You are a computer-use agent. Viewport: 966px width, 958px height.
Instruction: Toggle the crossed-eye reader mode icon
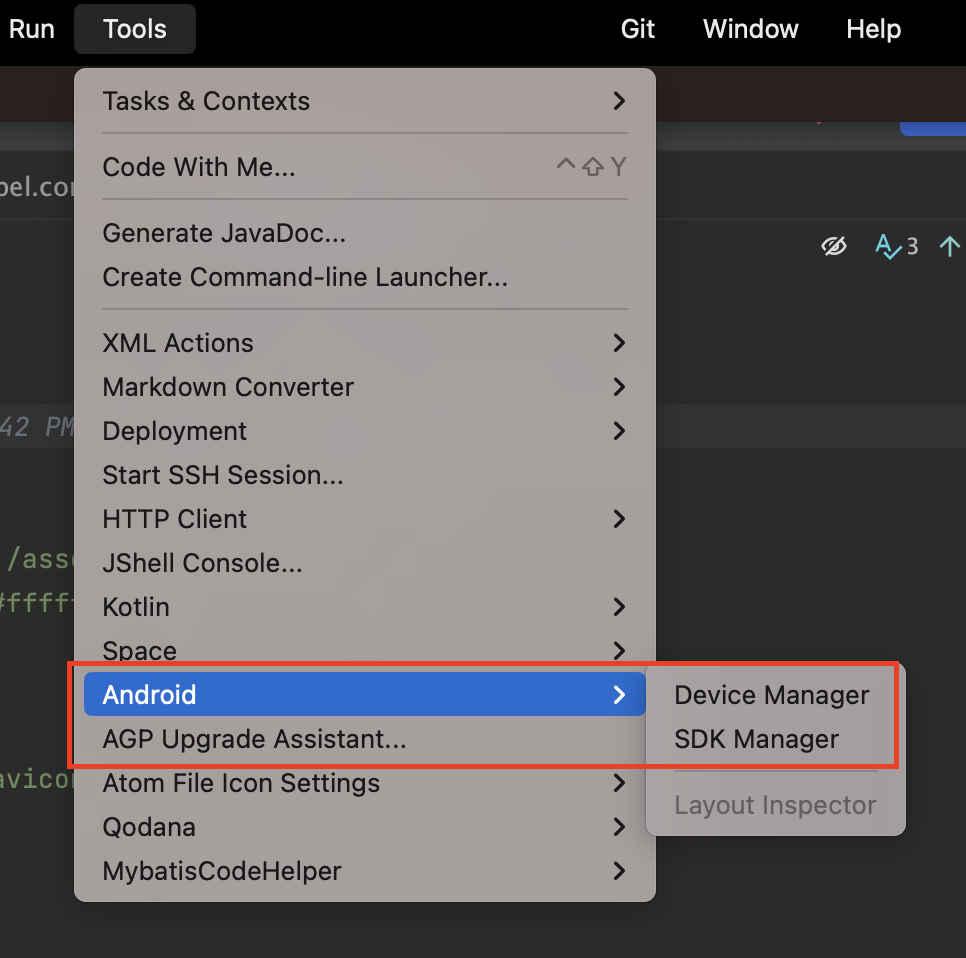coord(834,246)
